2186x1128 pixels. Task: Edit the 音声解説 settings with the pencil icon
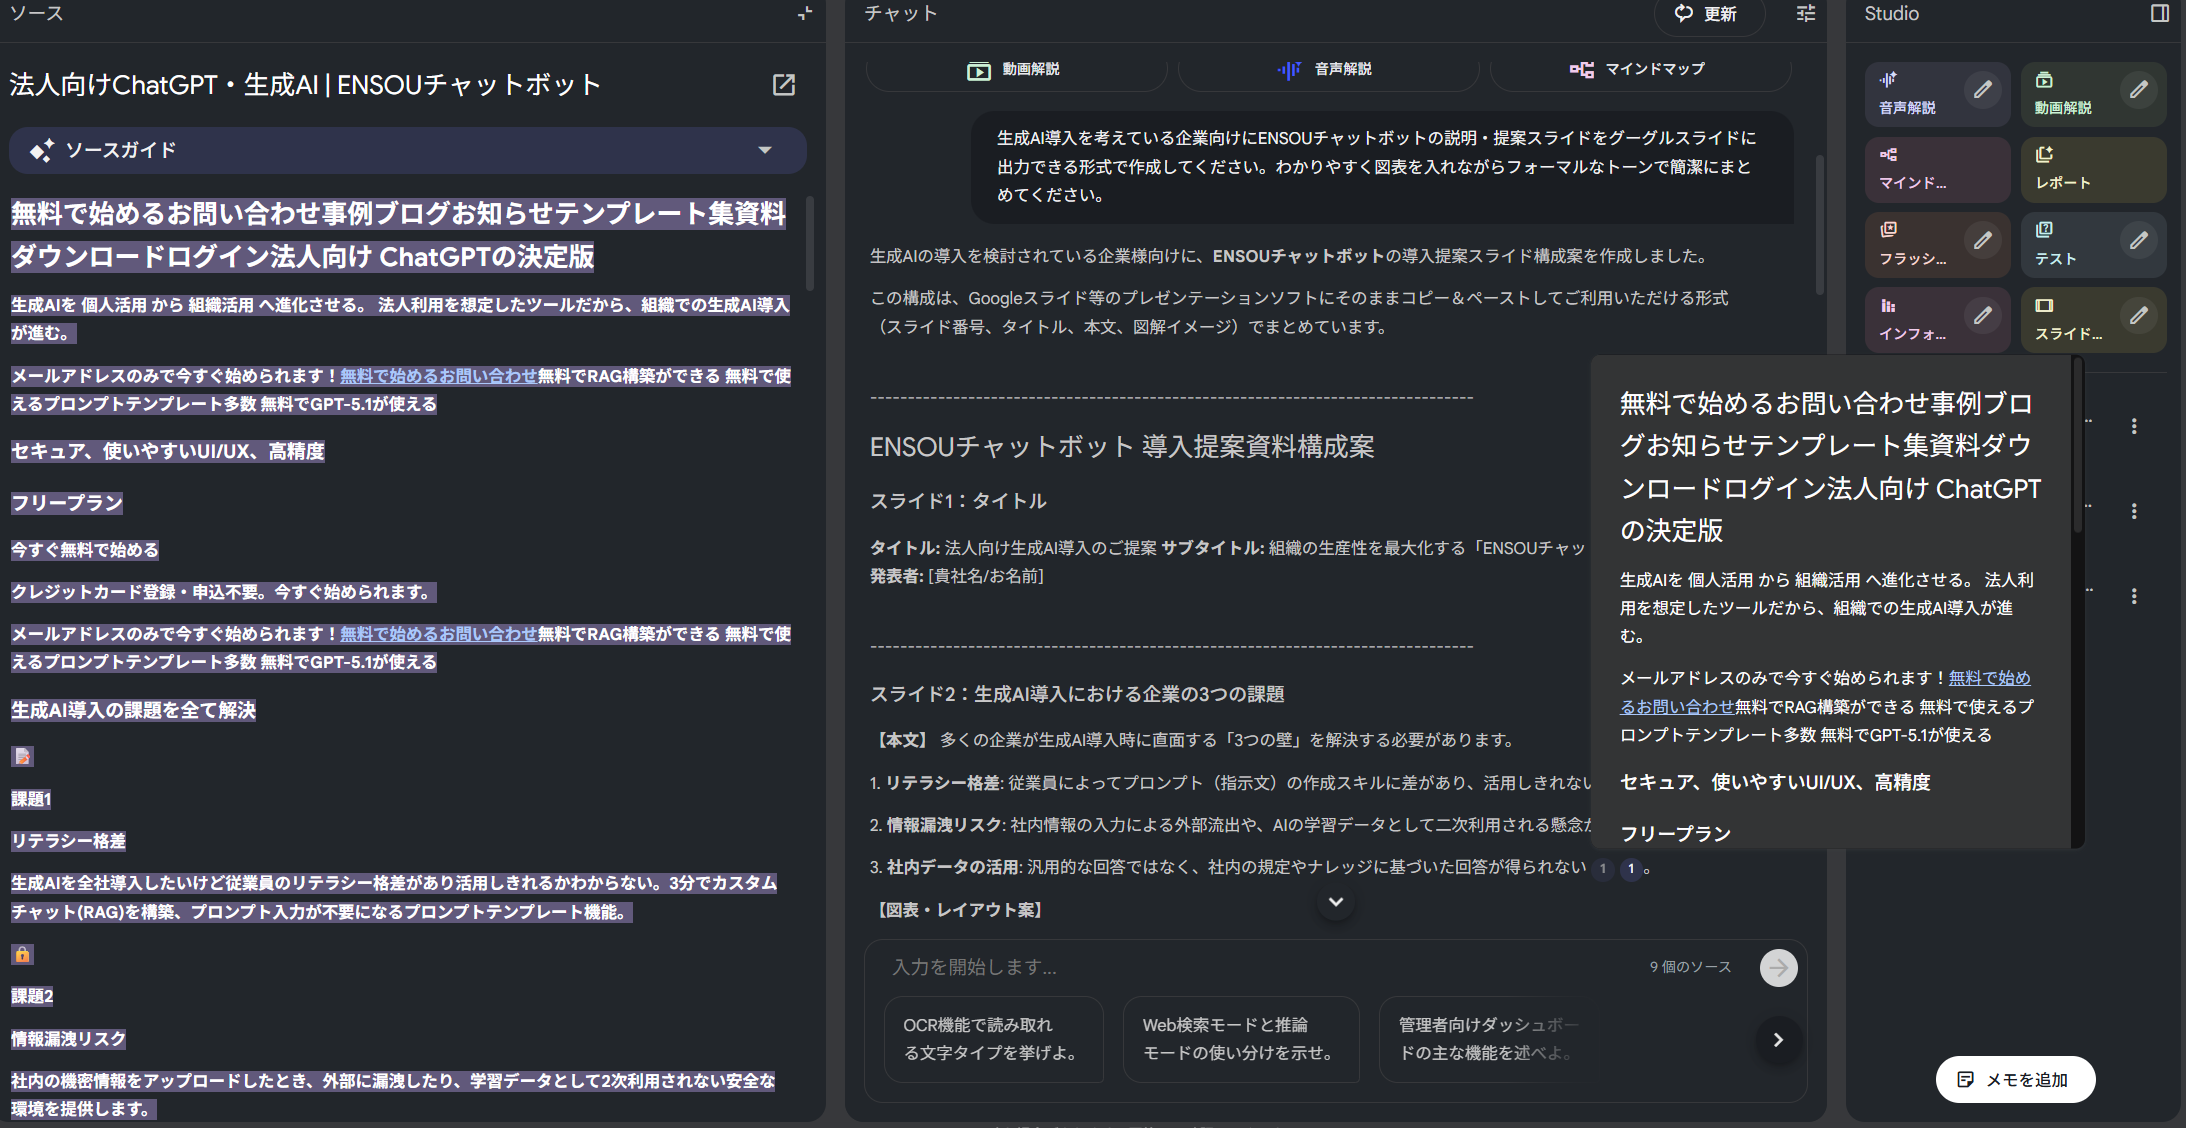coord(1983,89)
